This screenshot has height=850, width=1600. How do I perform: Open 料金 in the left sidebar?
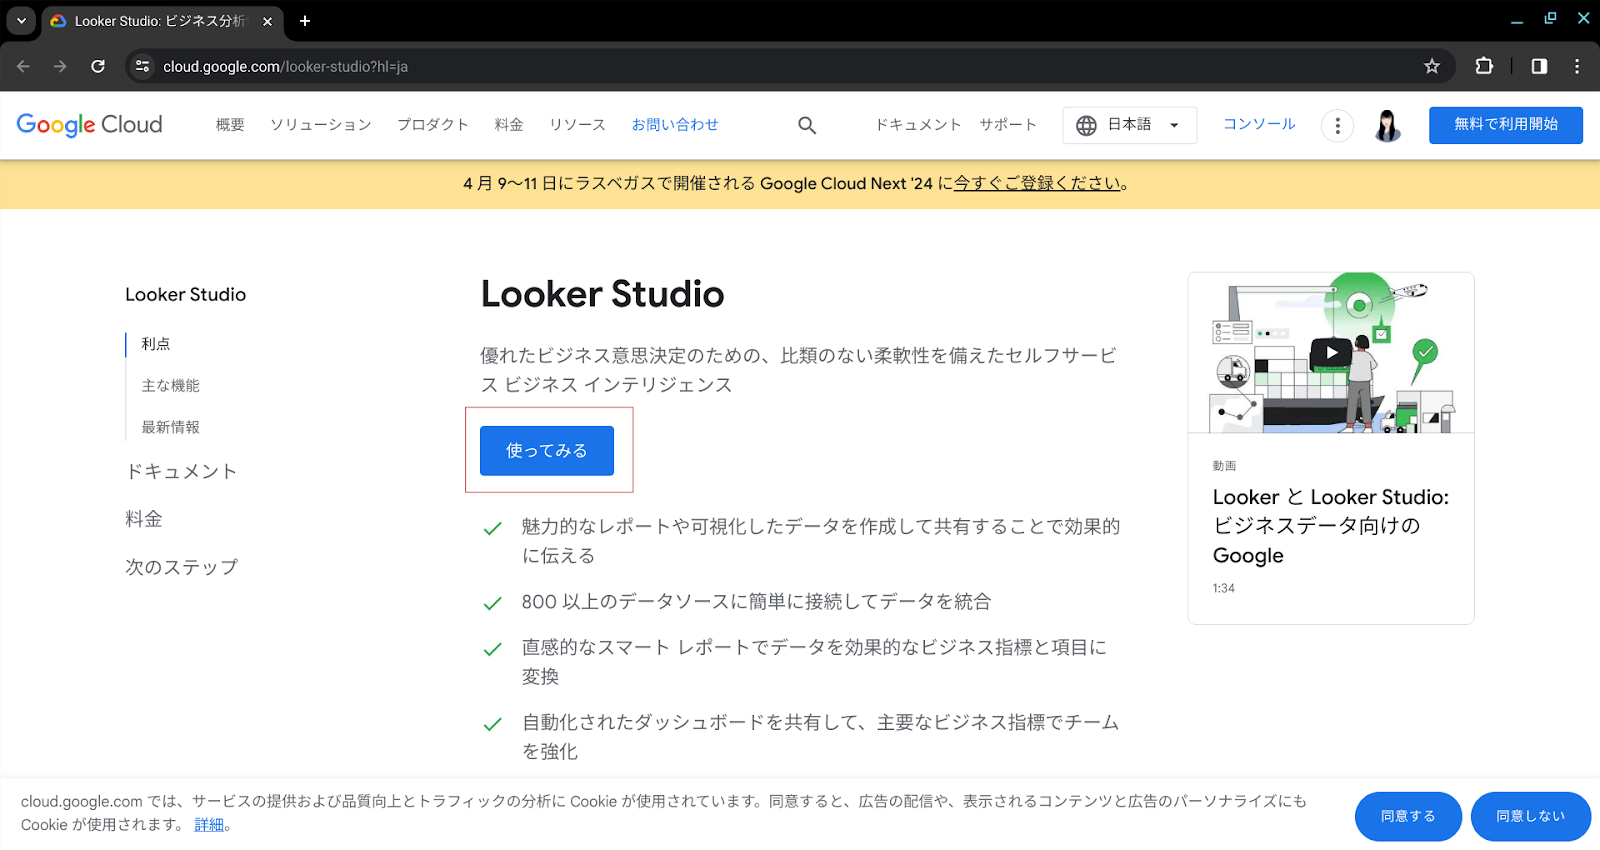[144, 519]
